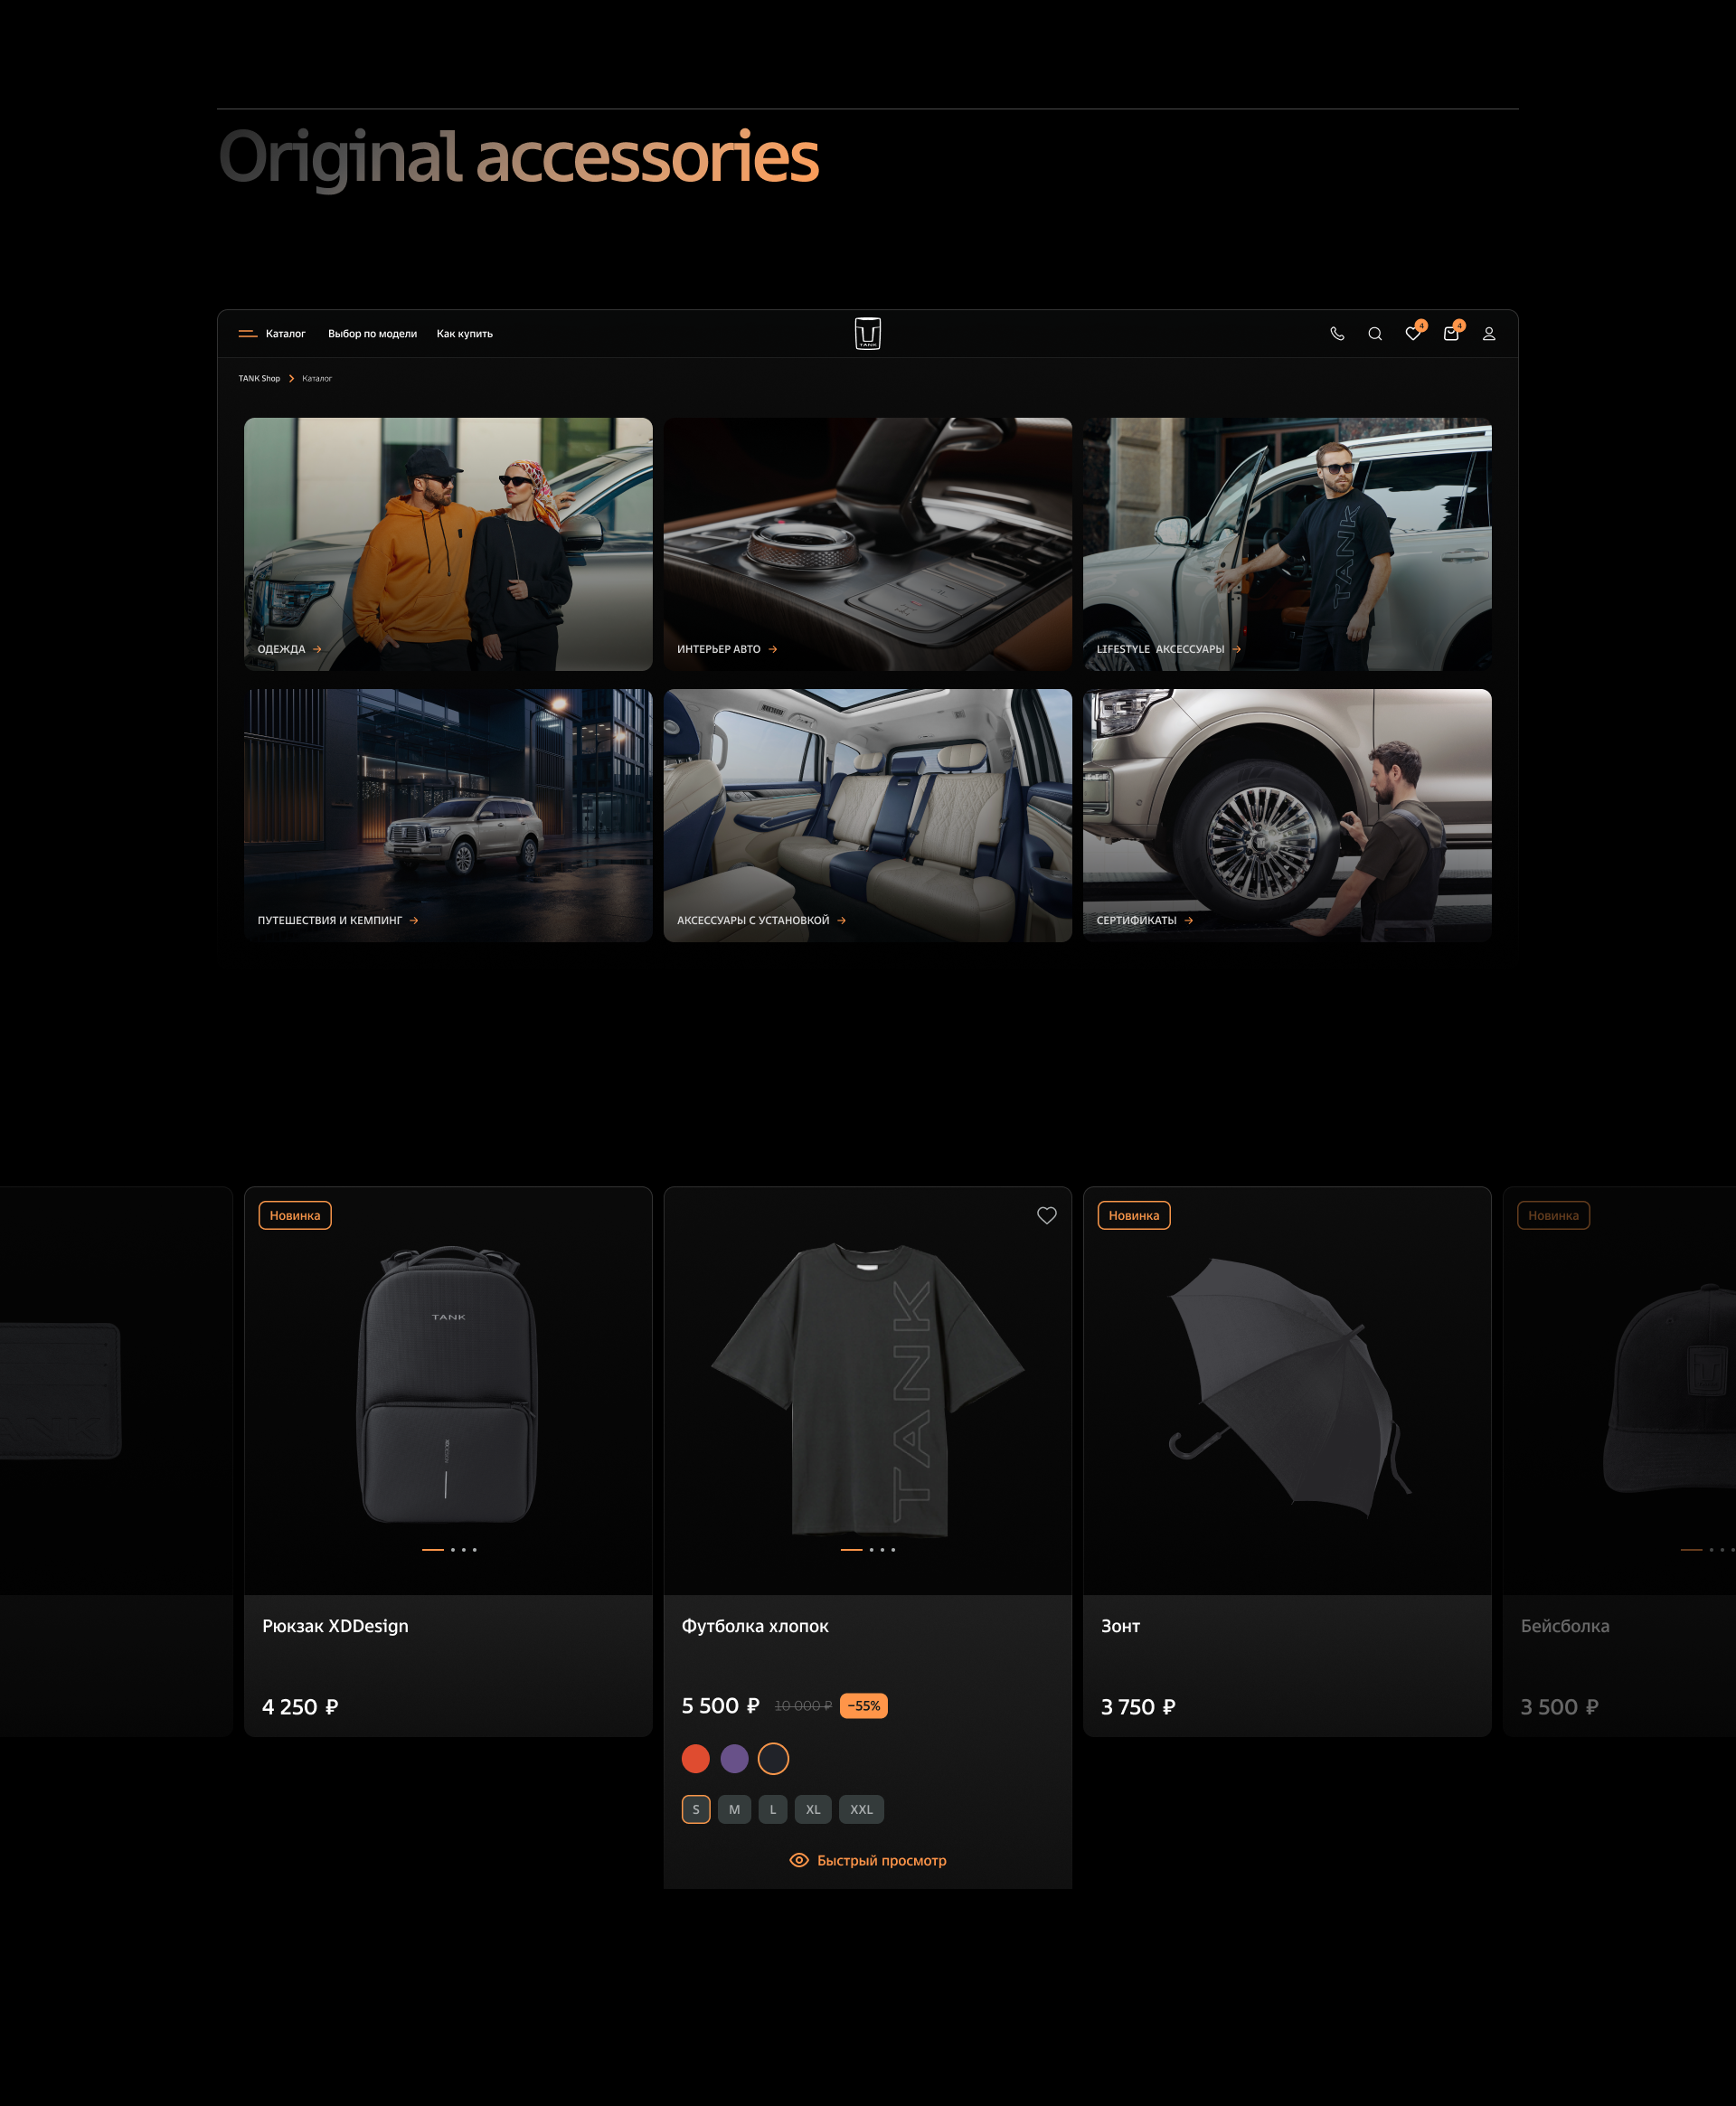Click the crossed-out price 10 000 ₽
The height and width of the screenshot is (2106, 1736).
point(803,1706)
